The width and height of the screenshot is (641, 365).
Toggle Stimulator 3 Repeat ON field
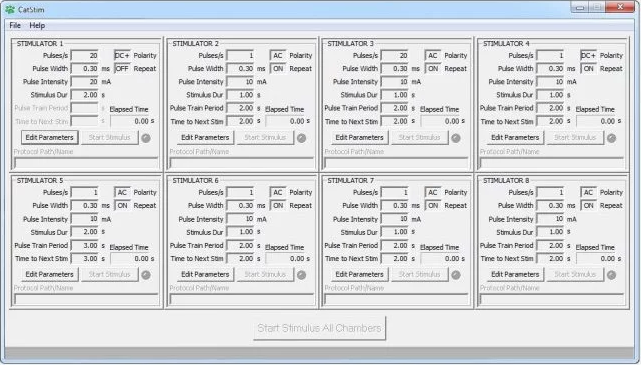[x=433, y=69]
